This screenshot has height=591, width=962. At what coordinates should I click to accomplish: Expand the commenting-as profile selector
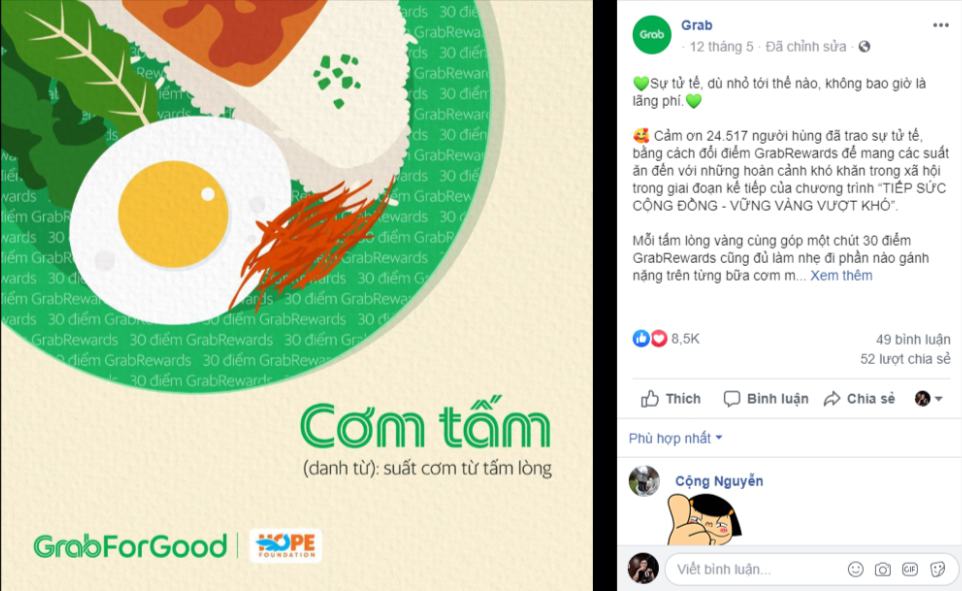[x=929, y=399]
